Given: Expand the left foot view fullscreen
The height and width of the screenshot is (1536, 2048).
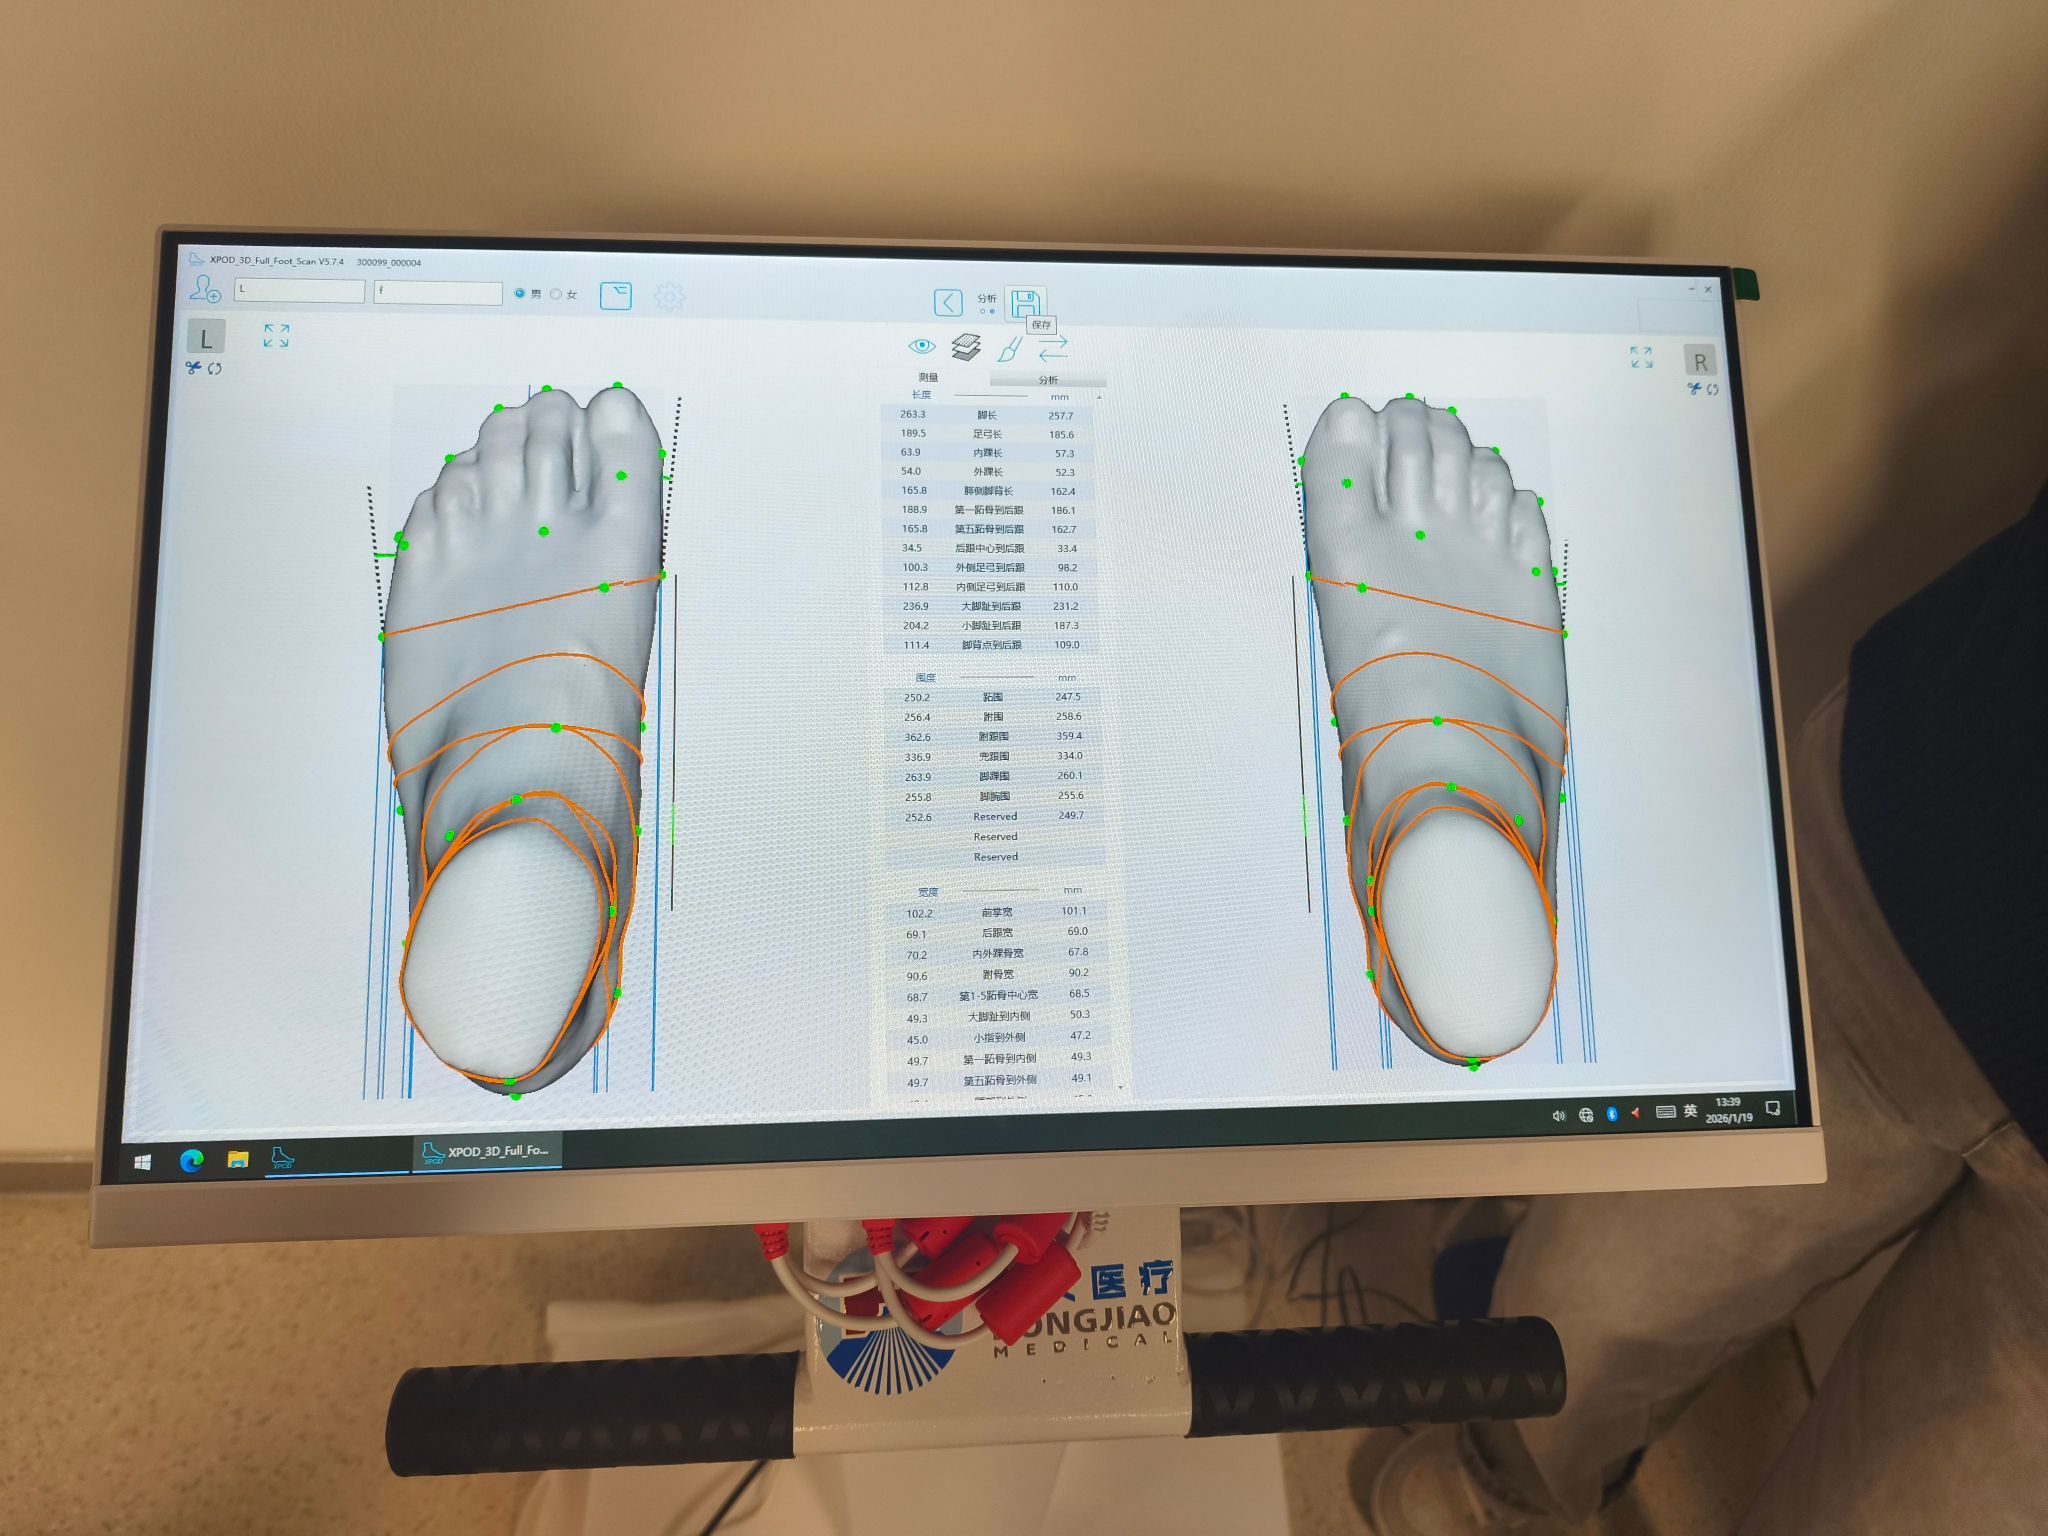Looking at the screenshot, I should pos(276,335).
